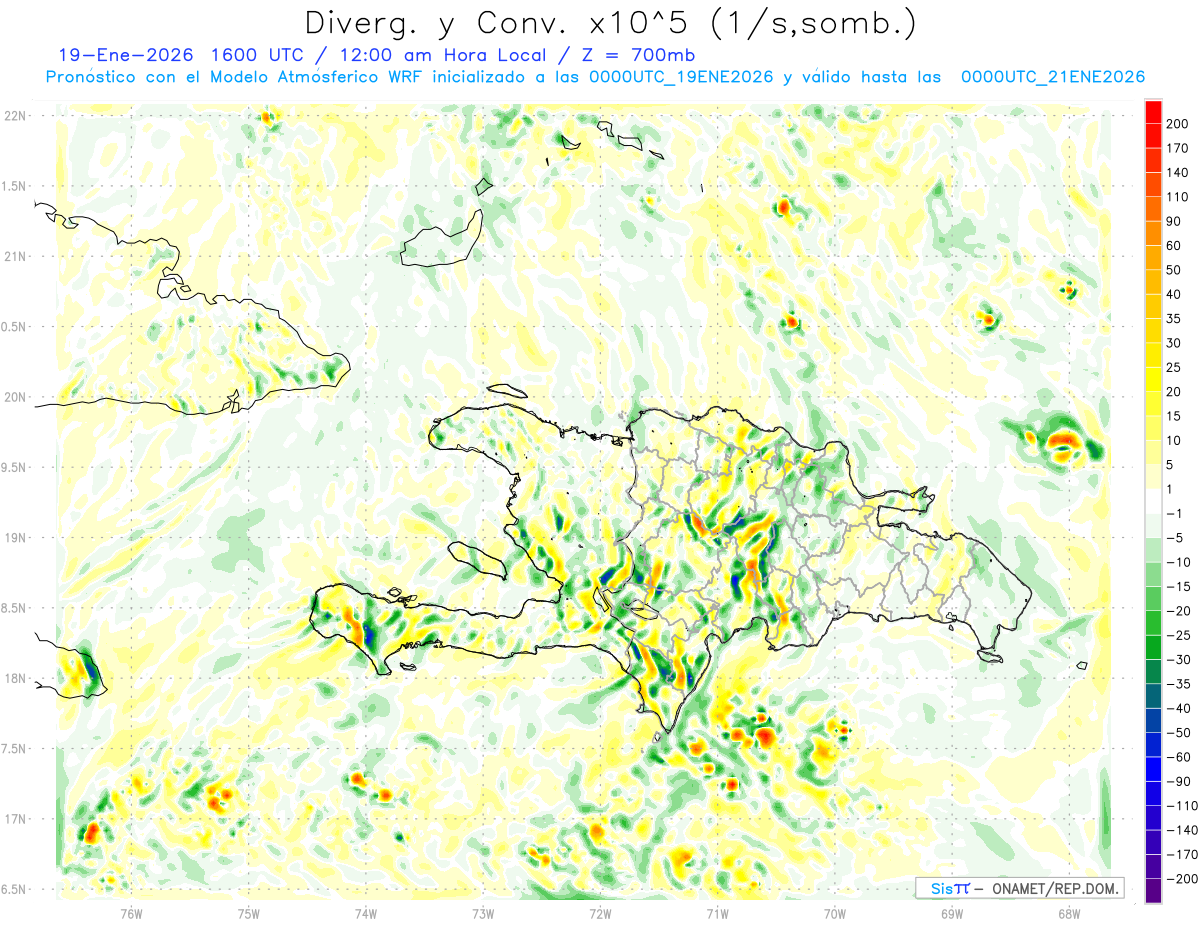Image resolution: width=1200 pixels, height=927 pixels.
Task: Click the '-35' legend value
Action: 1177,684
